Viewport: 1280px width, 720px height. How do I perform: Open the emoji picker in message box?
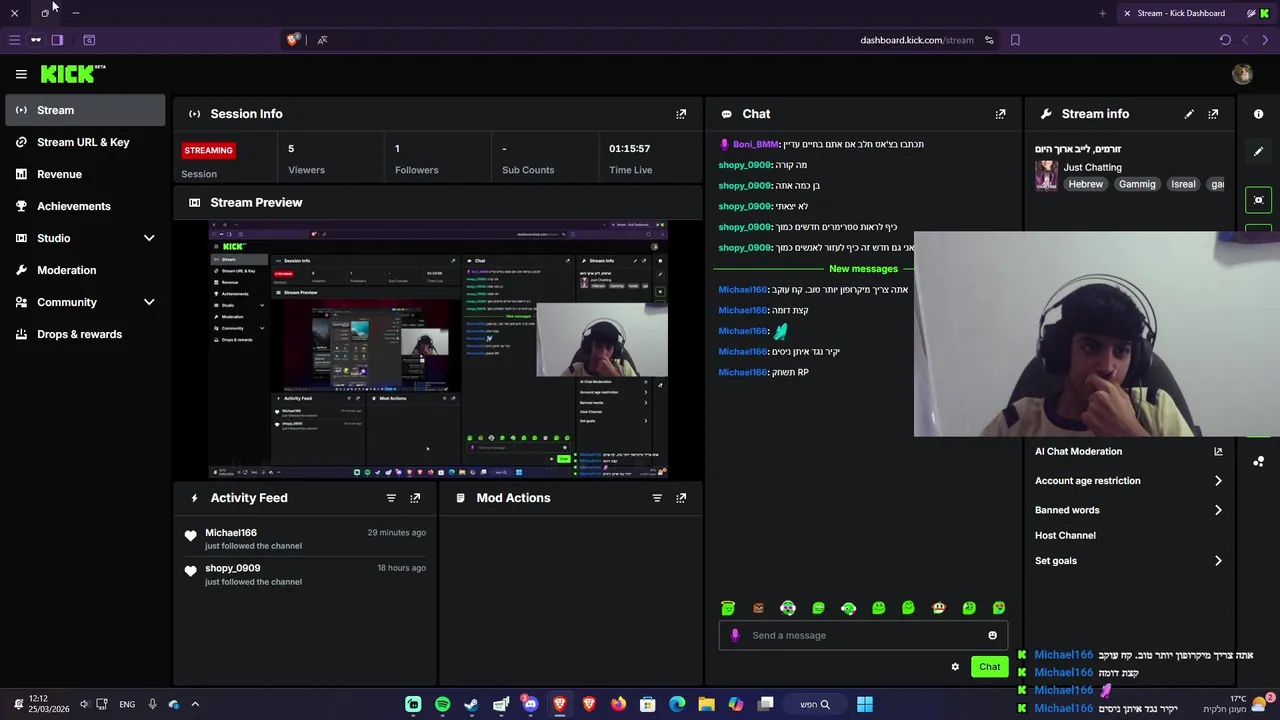992,635
